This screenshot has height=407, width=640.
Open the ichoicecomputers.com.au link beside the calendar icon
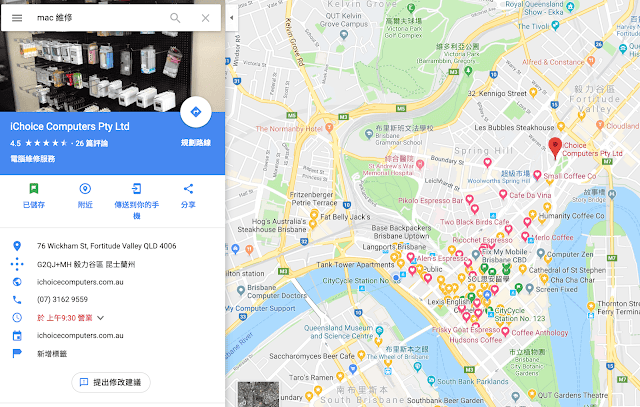pyautogui.click(x=80, y=335)
